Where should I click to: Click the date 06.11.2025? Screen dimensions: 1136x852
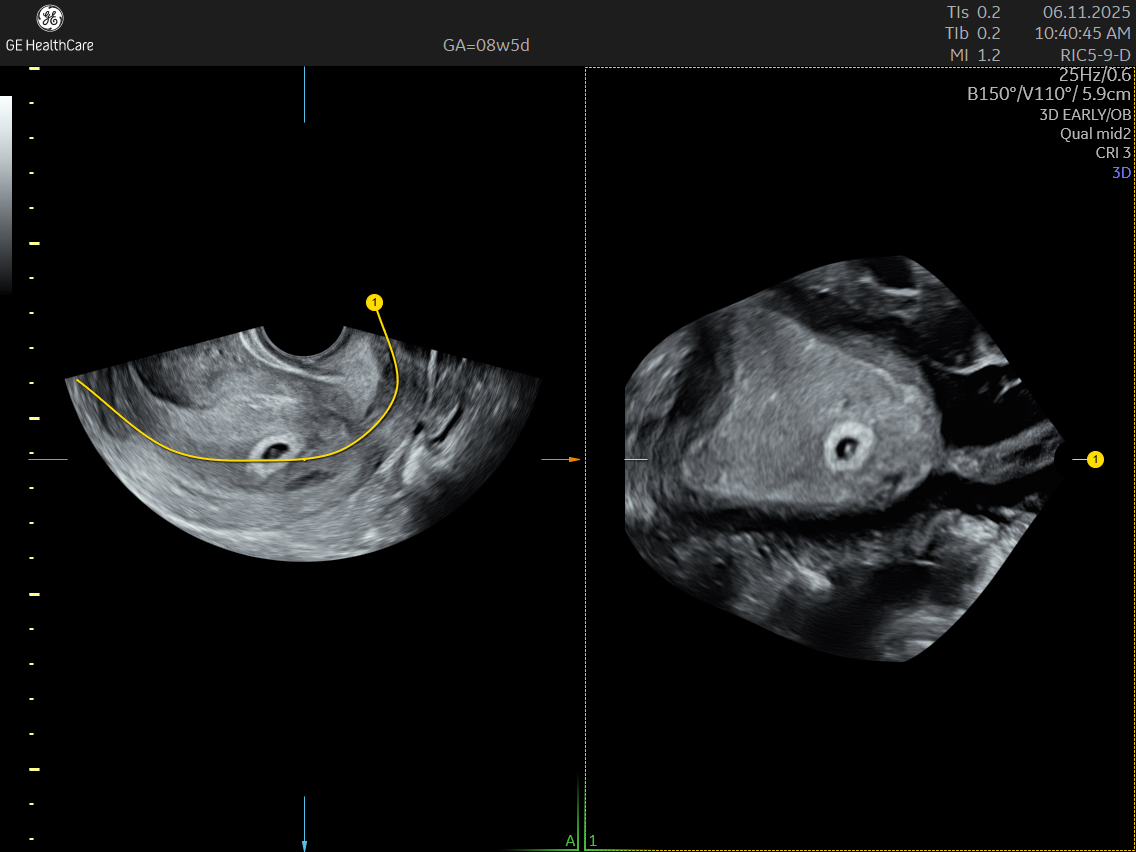[x=1086, y=12]
